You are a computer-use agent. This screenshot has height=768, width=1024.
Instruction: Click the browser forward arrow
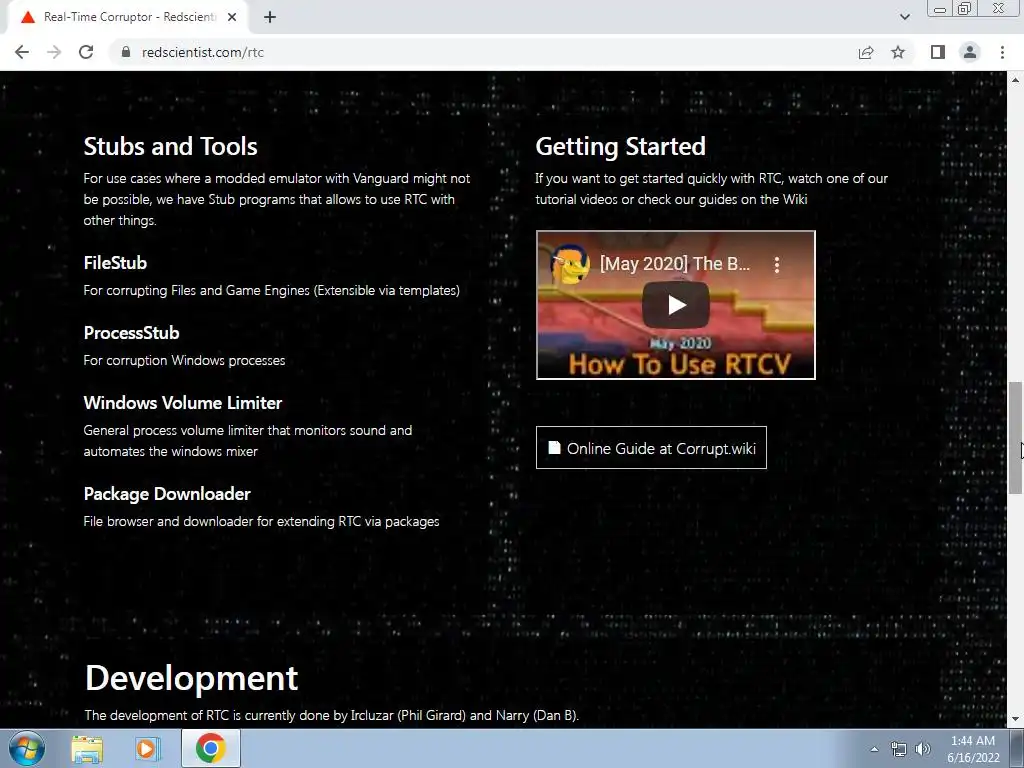point(54,52)
